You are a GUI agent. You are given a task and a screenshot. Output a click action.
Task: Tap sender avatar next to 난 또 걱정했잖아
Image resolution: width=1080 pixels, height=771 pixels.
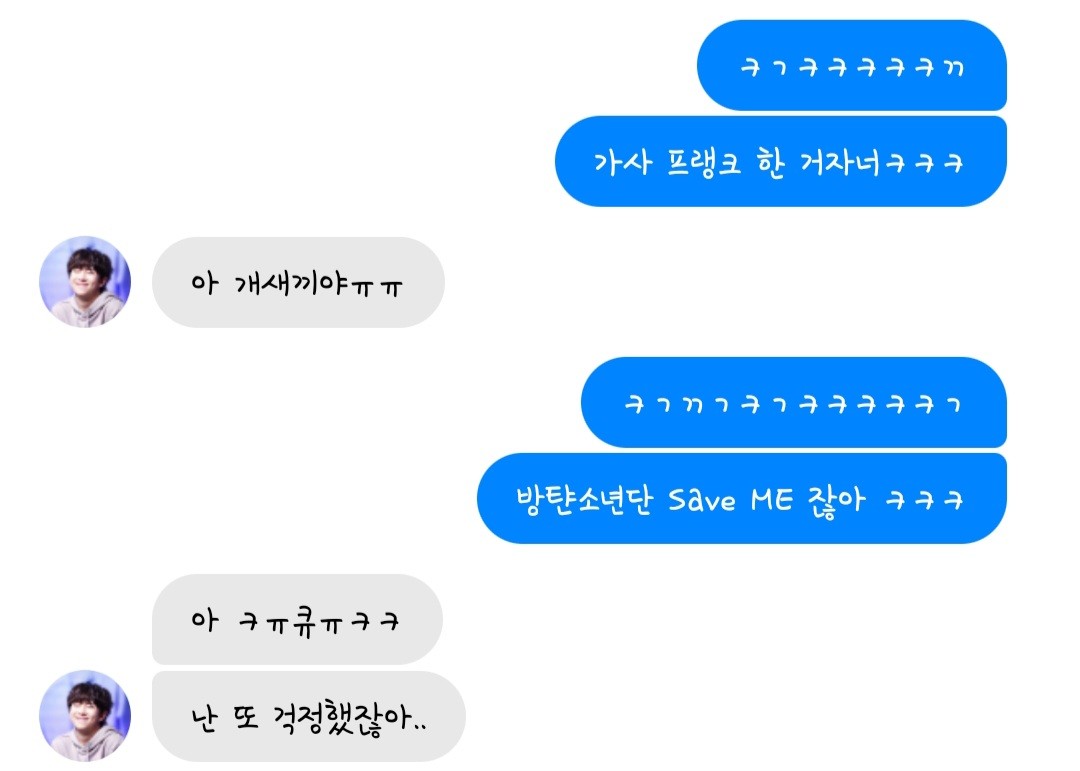point(85,716)
